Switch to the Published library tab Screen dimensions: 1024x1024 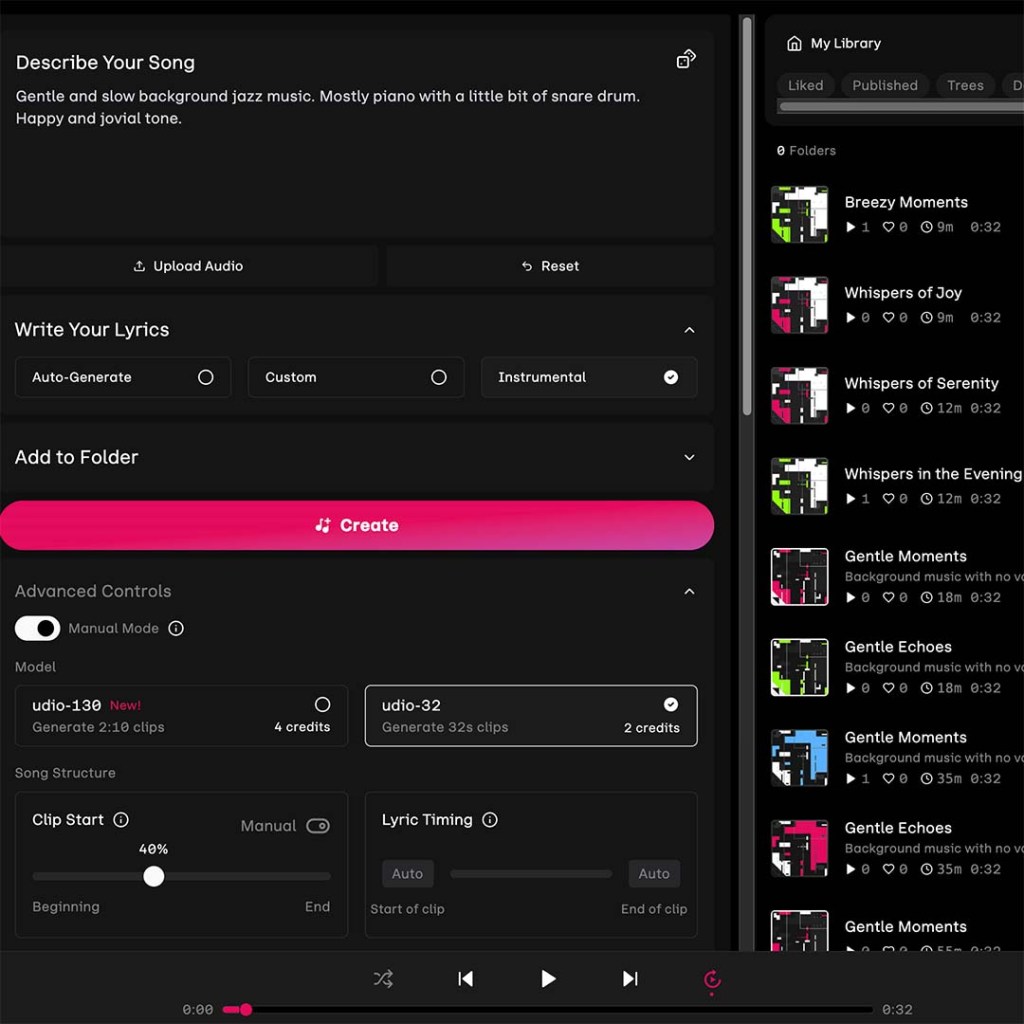pyautogui.click(x=884, y=86)
